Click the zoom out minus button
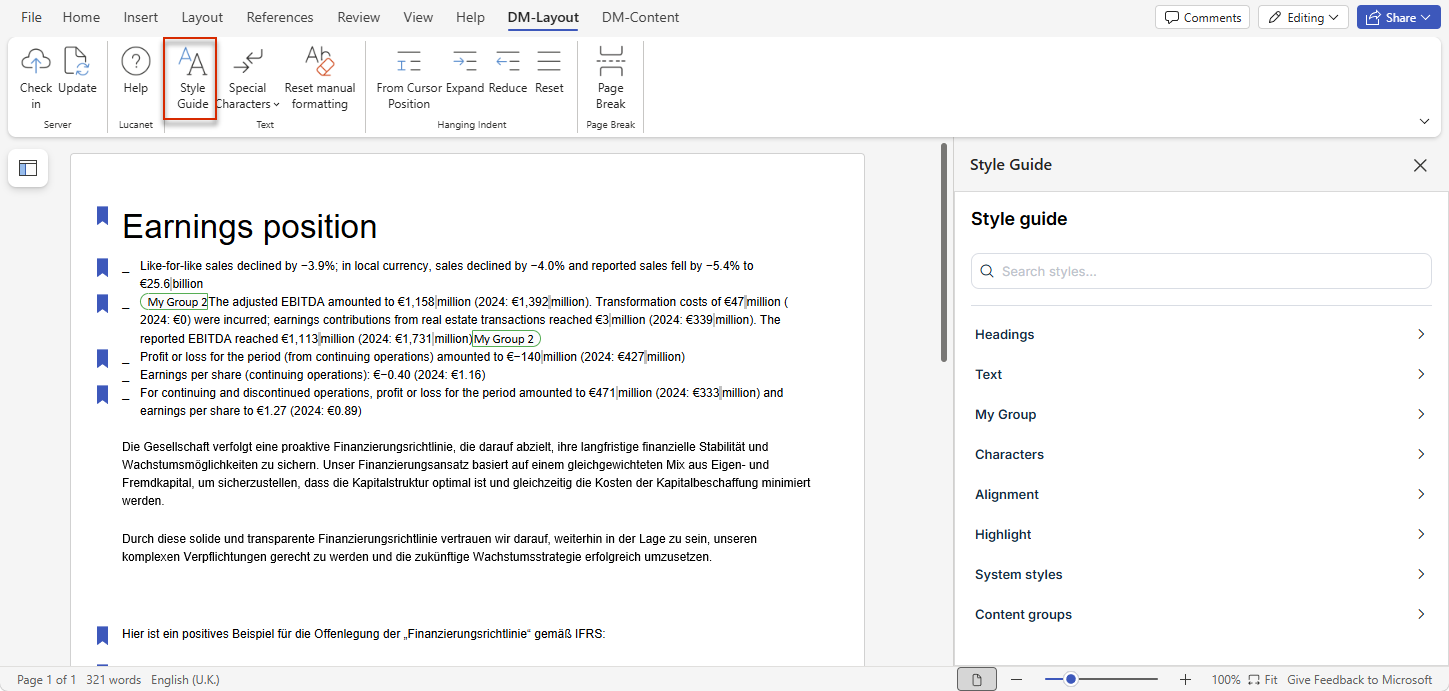The width and height of the screenshot is (1449, 691). pos(1016,680)
